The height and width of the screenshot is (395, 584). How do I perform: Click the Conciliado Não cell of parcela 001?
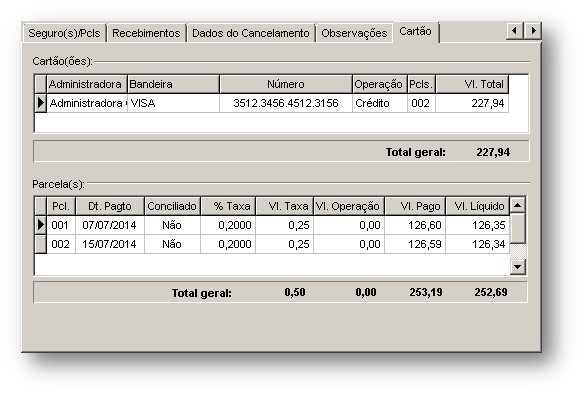pyautogui.click(x=172, y=225)
